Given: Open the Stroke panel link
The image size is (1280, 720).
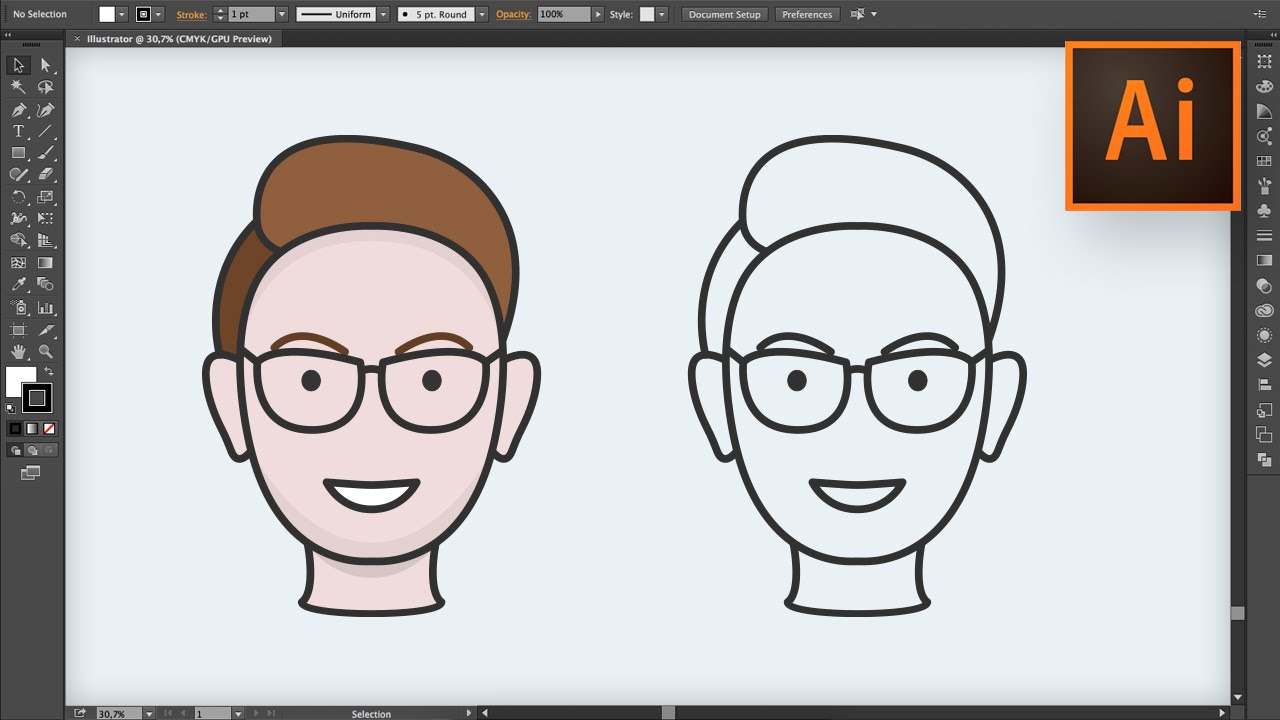Looking at the screenshot, I should pos(191,15).
